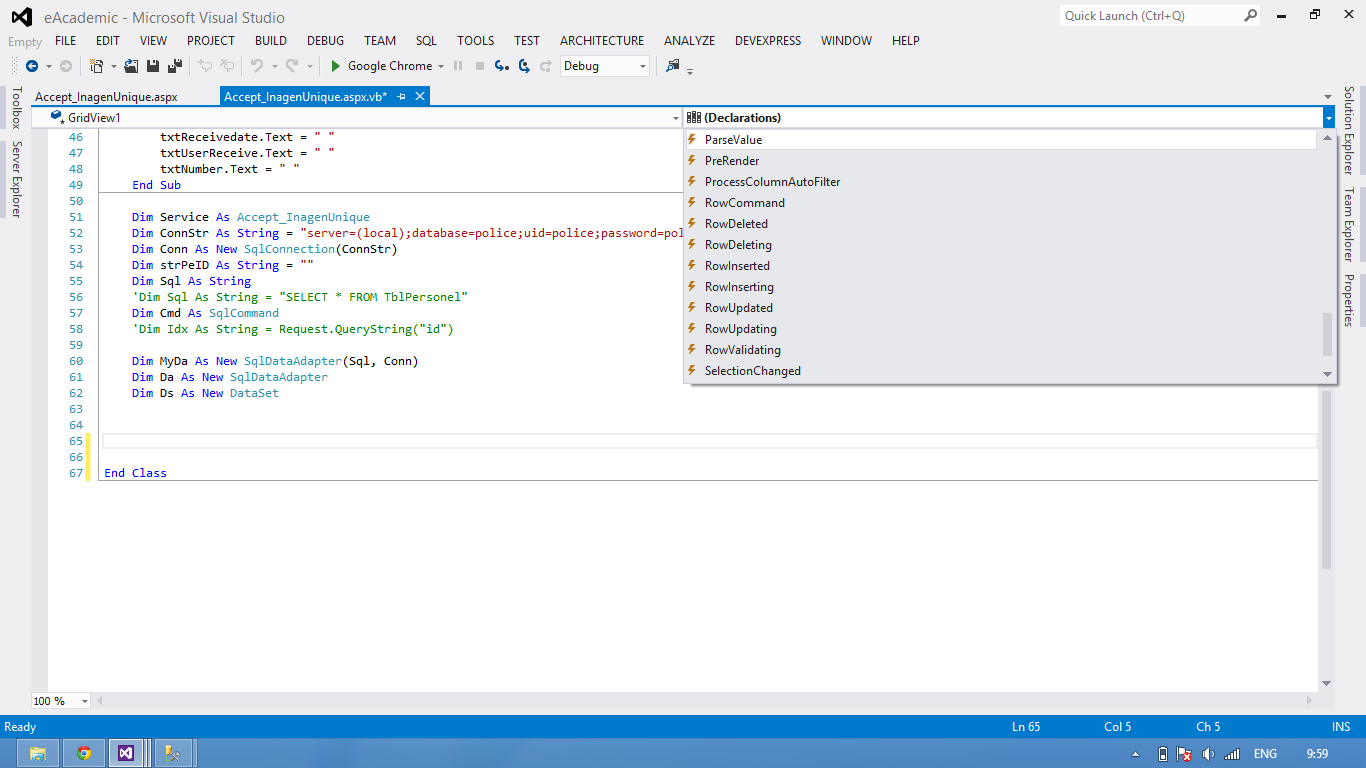
Task: Expand the GridView1 class name dropdown
Action: point(675,118)
